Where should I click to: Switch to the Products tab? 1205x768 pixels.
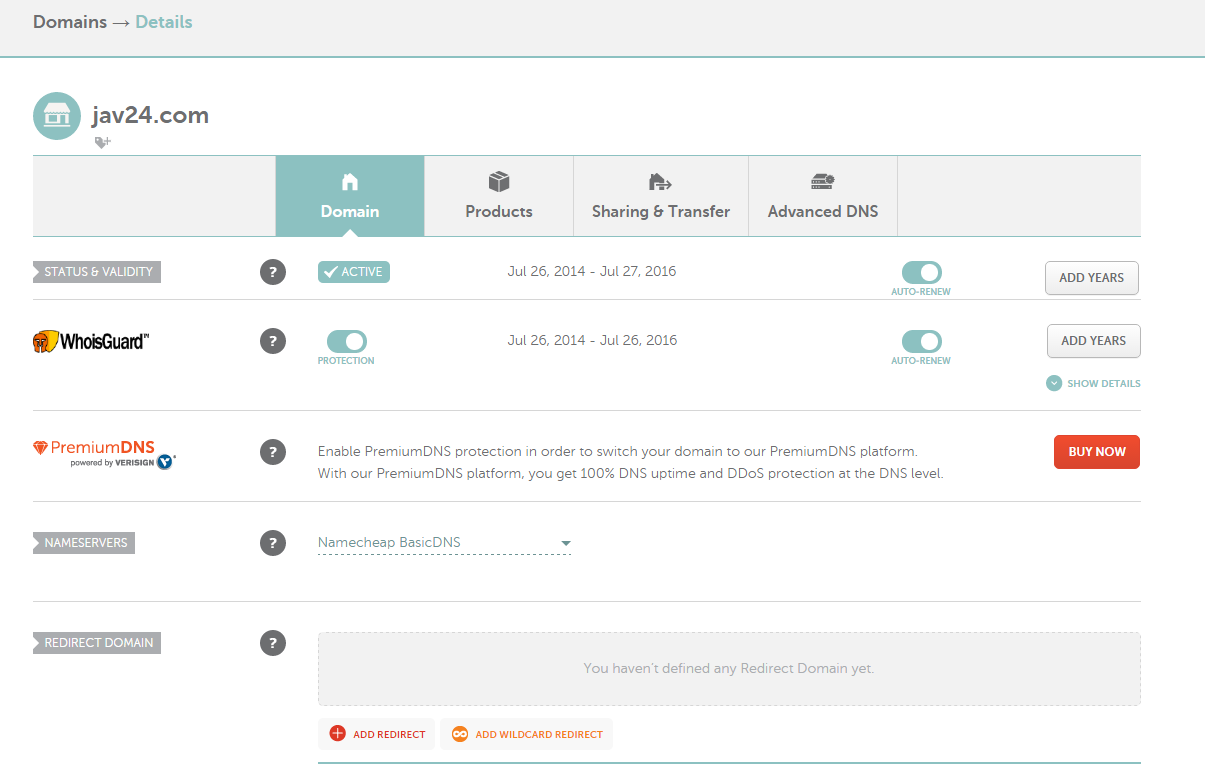coord(499,196)
